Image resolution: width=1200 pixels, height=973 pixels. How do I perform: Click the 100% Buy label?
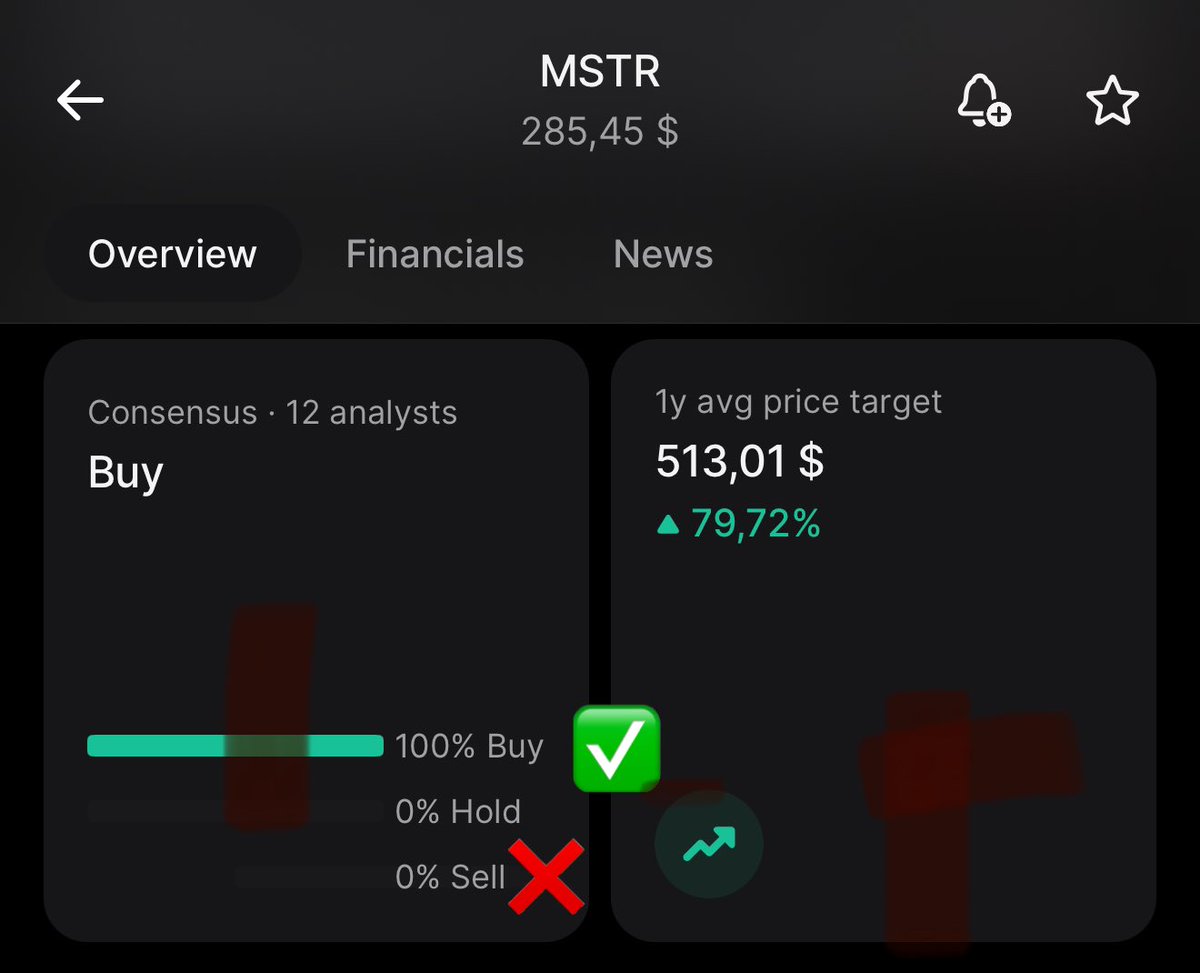pyautogui.click(x=470, y=746)
